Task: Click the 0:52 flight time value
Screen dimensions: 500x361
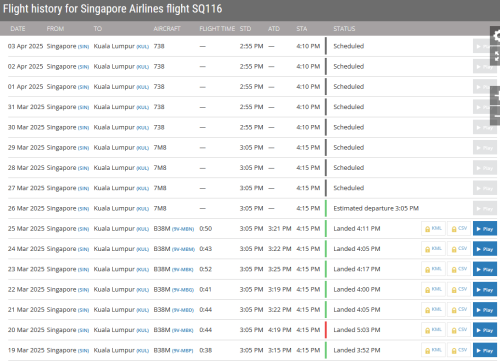Action: tap(206, 269)
